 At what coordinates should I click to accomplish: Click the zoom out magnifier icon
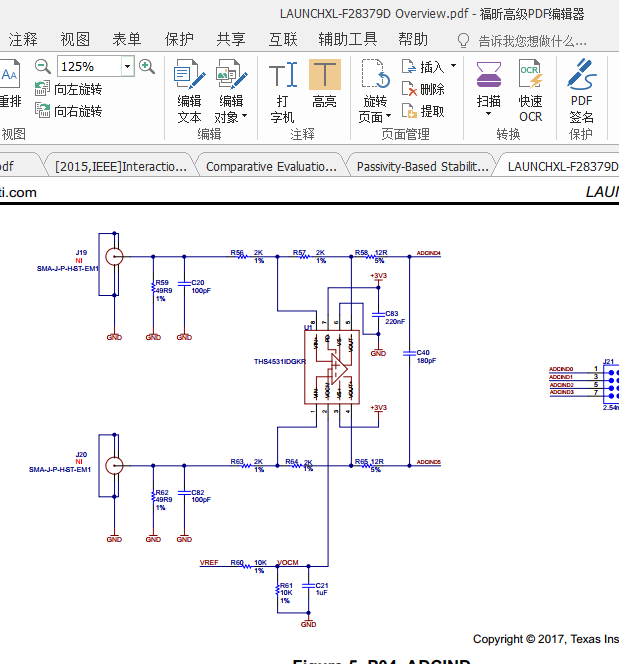point(42,66)
